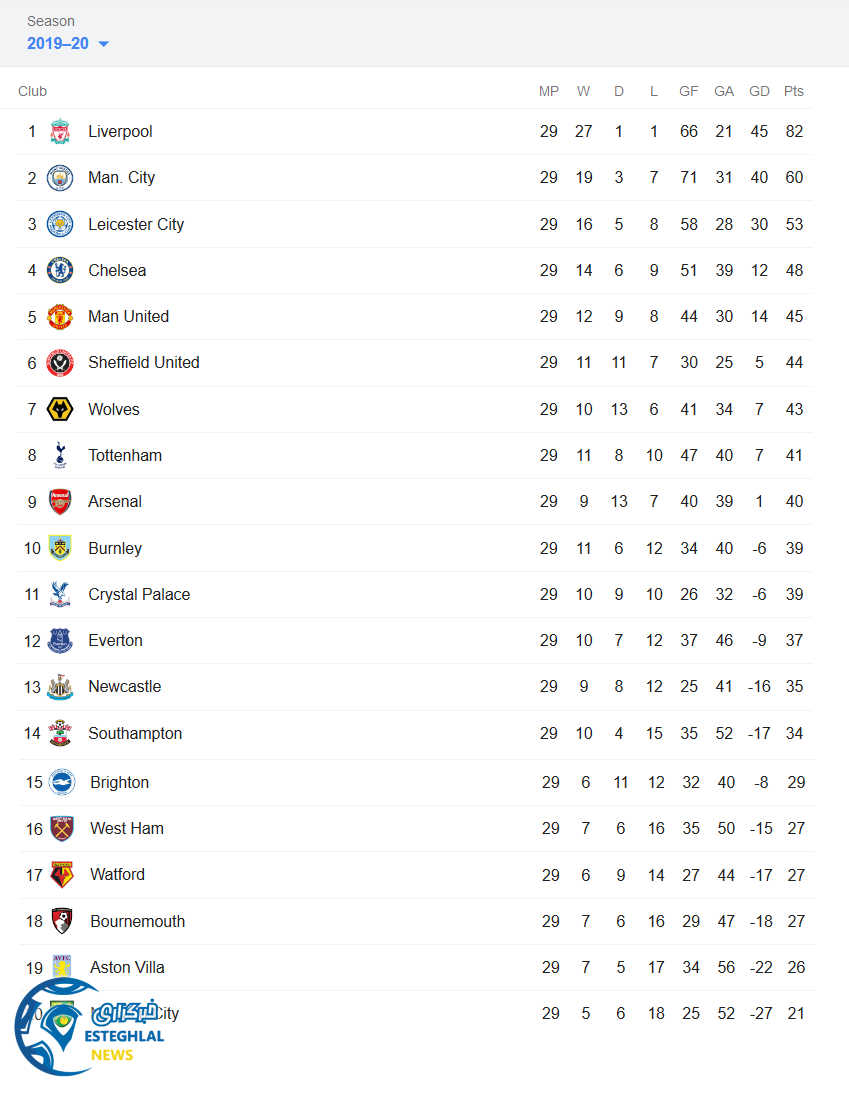Viewport: 849px width, 1101px height.
Task: Open the Southampton team row
Action: [x=135, y=733]
